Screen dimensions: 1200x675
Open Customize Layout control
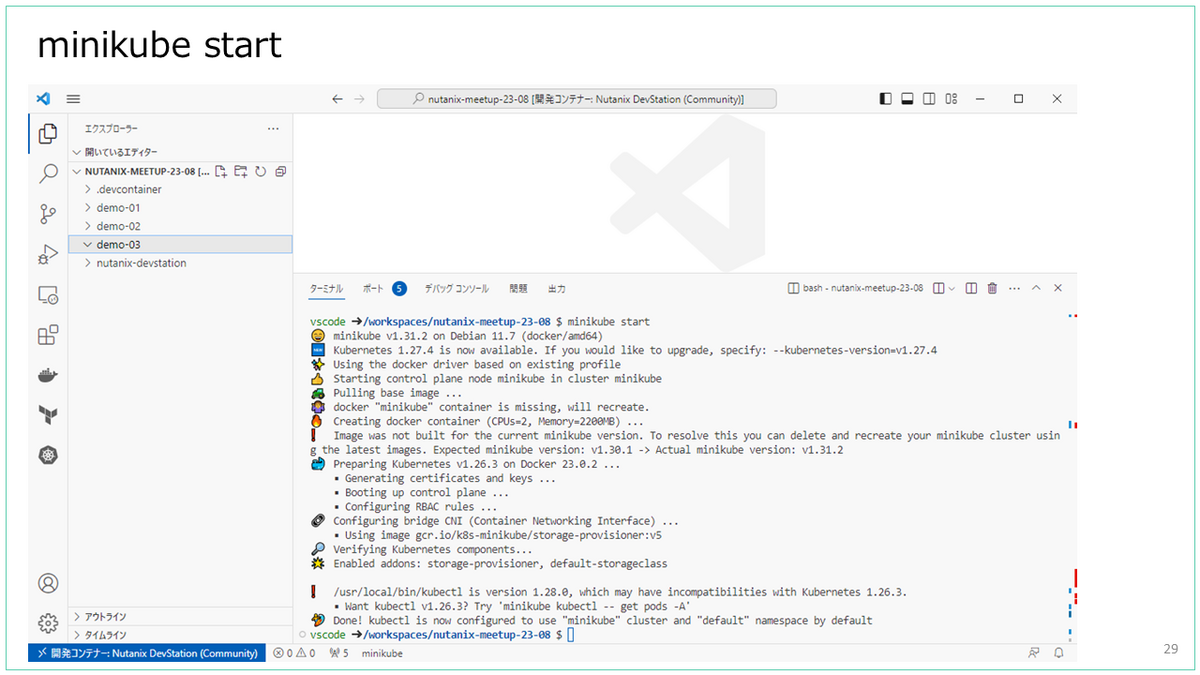click(x=951, y=99)
